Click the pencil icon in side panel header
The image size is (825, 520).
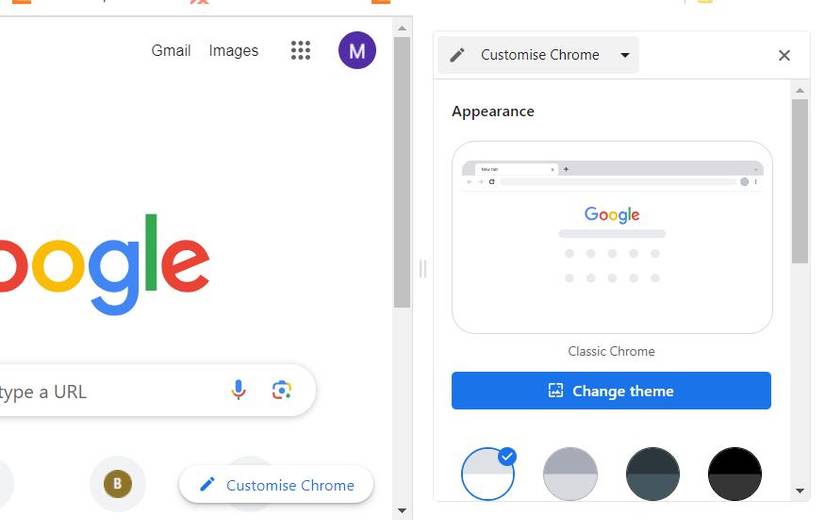coord(457,55)
